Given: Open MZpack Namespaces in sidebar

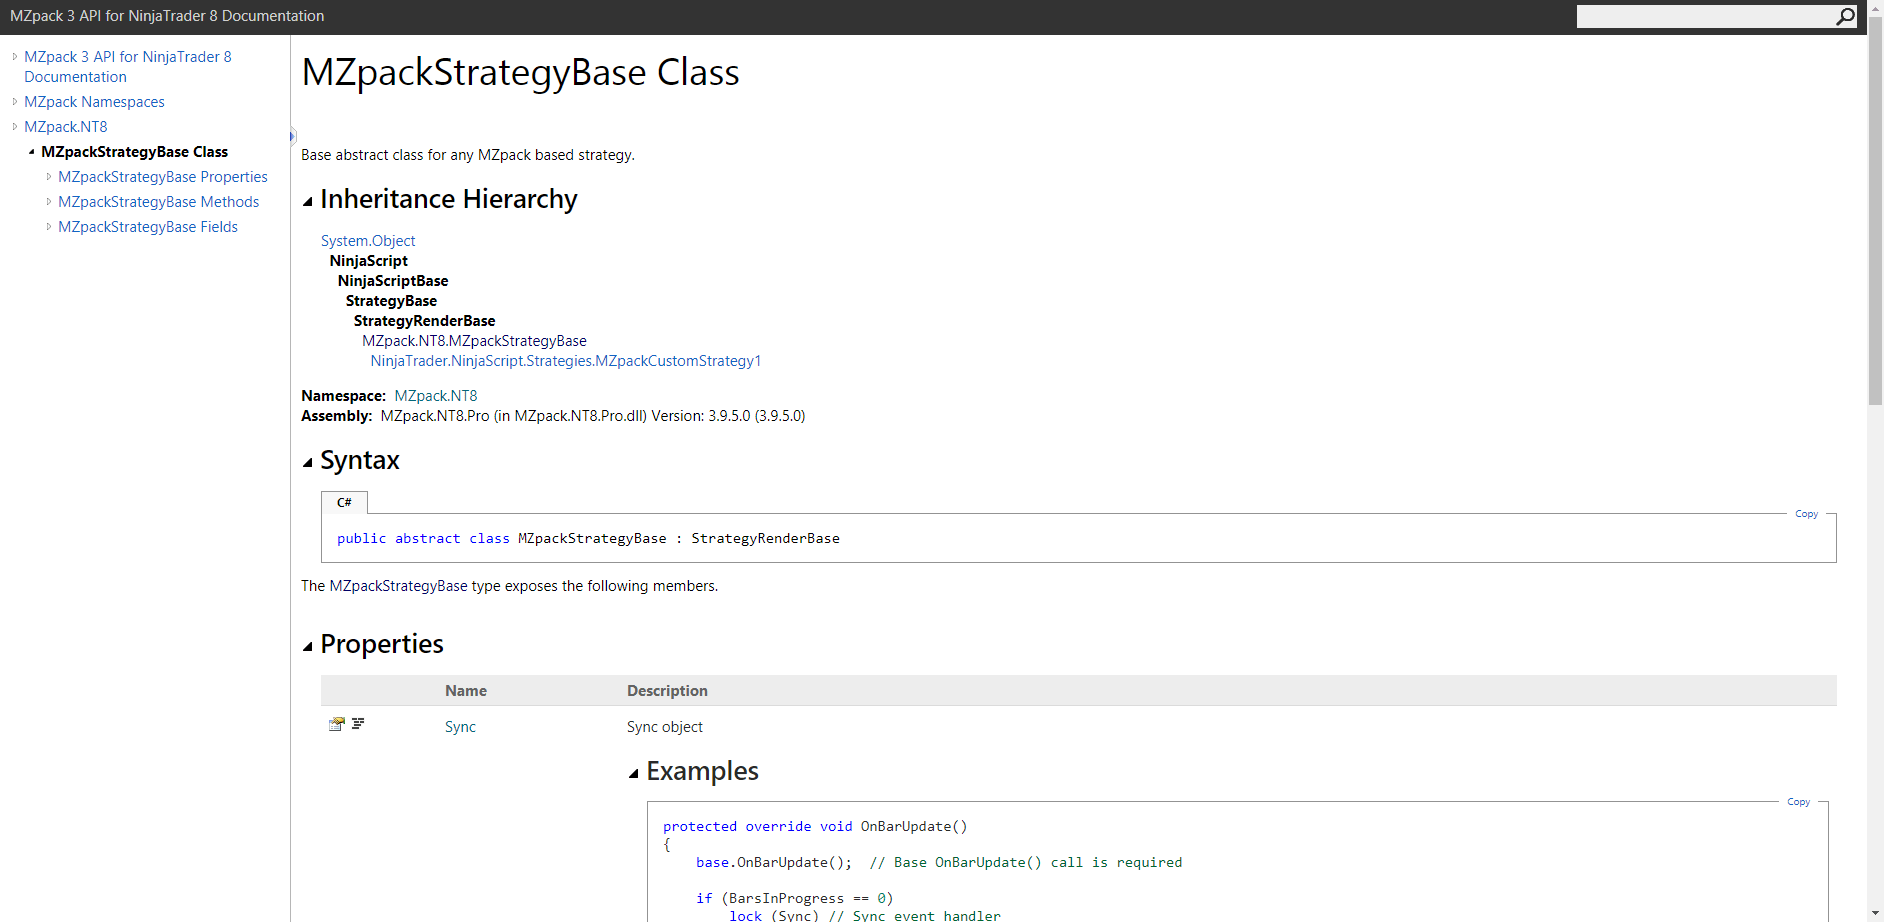Looking at the screenshot, I should (94, 102).
